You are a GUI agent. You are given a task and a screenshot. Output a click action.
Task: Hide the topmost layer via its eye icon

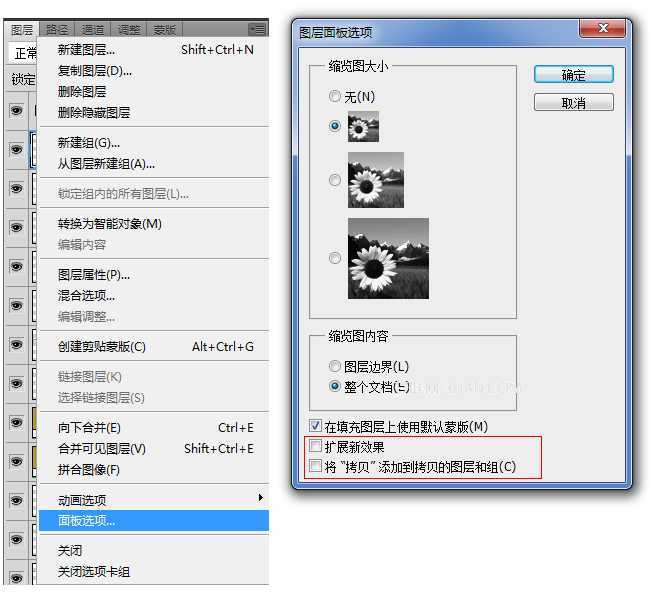[16, 111]
